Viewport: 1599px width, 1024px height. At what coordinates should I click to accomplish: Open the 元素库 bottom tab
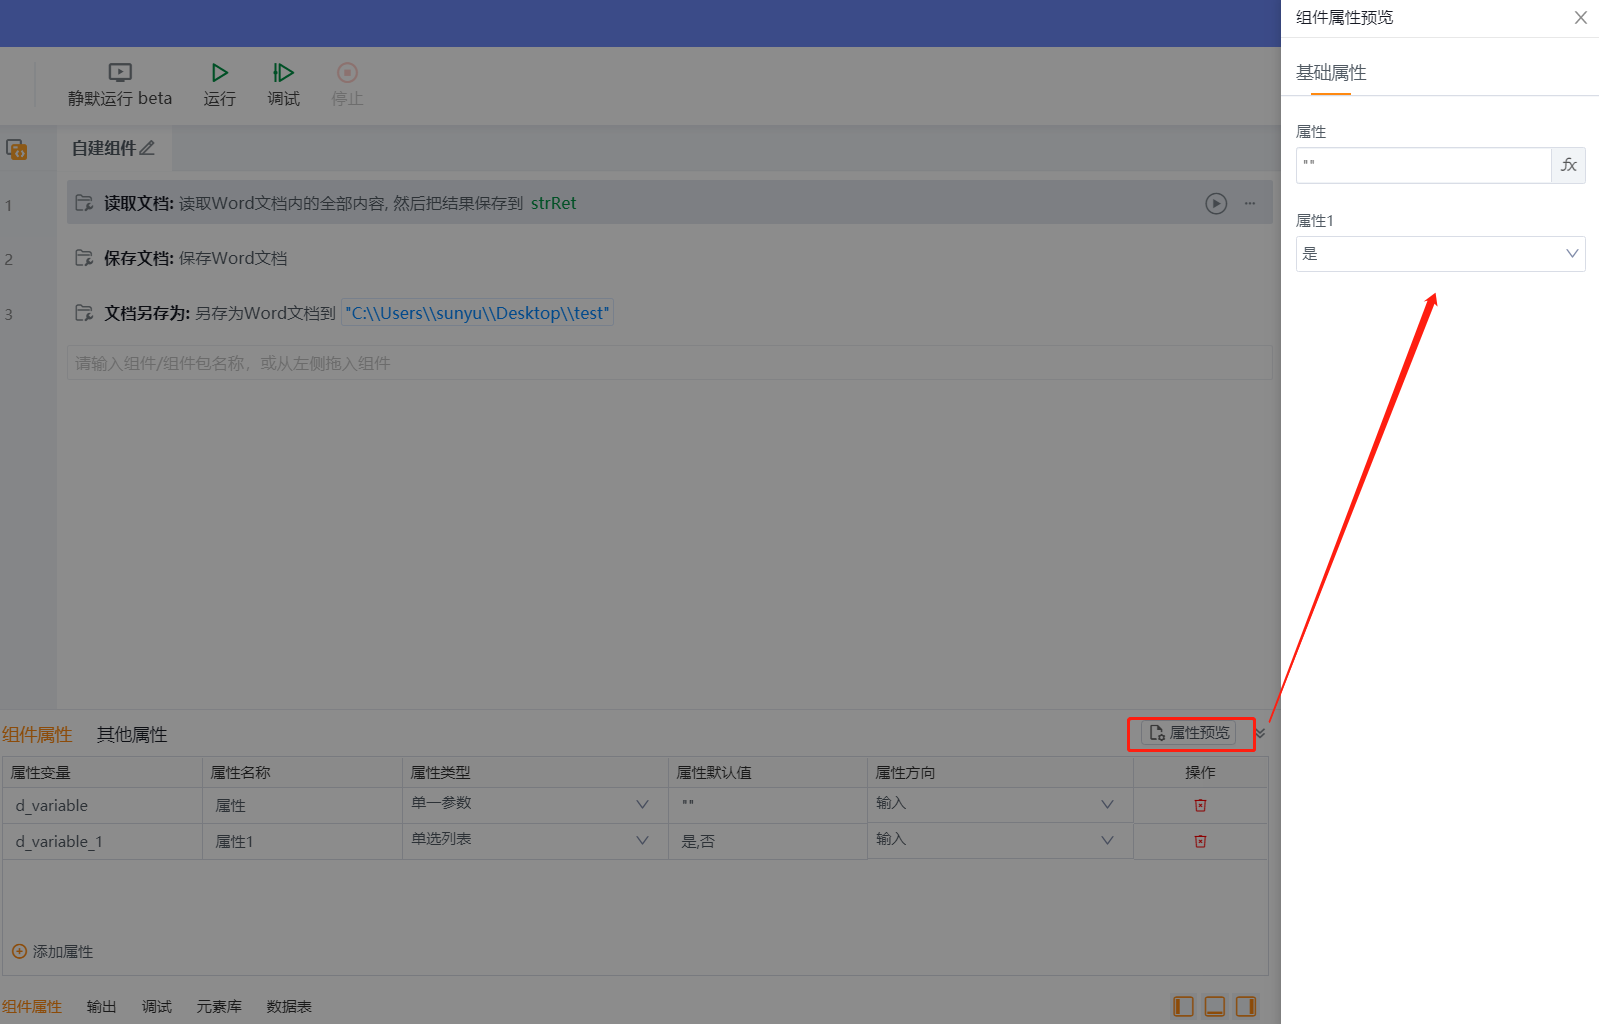point(219,1007)
